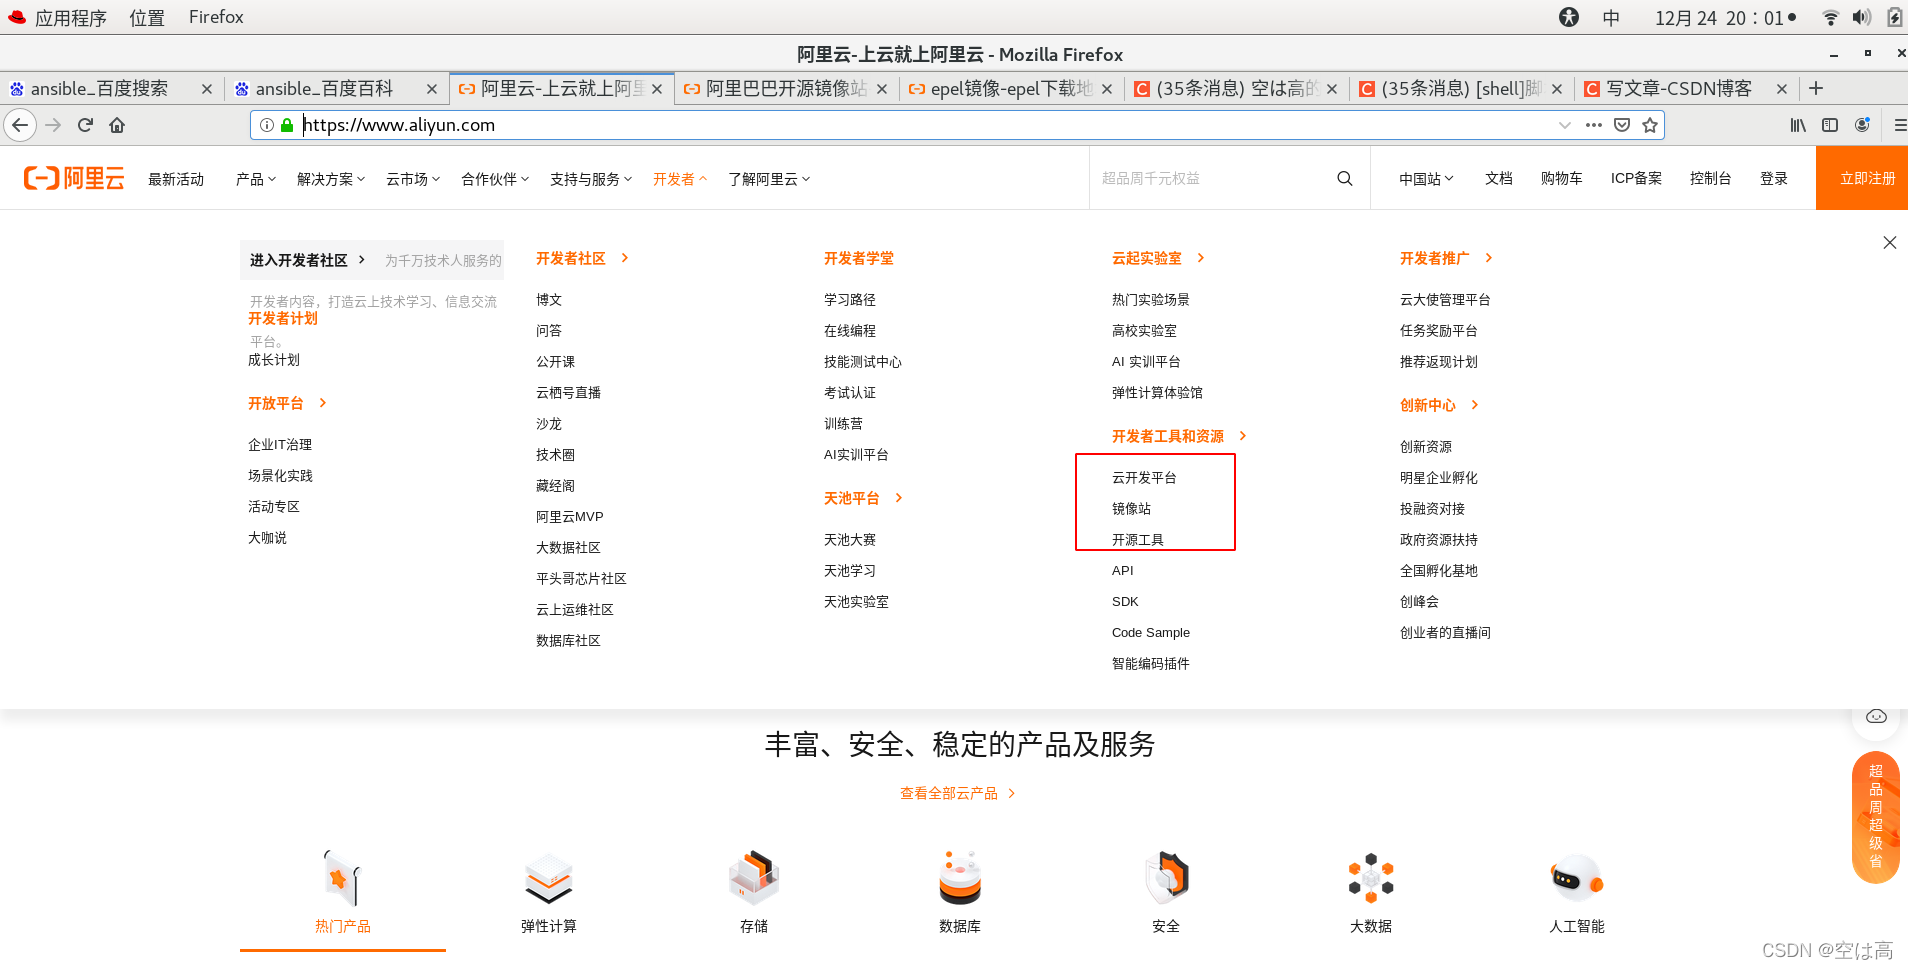Open the 云开发平台 link
This screenshot has width=1908, height=970.
tap(1144, 477)
